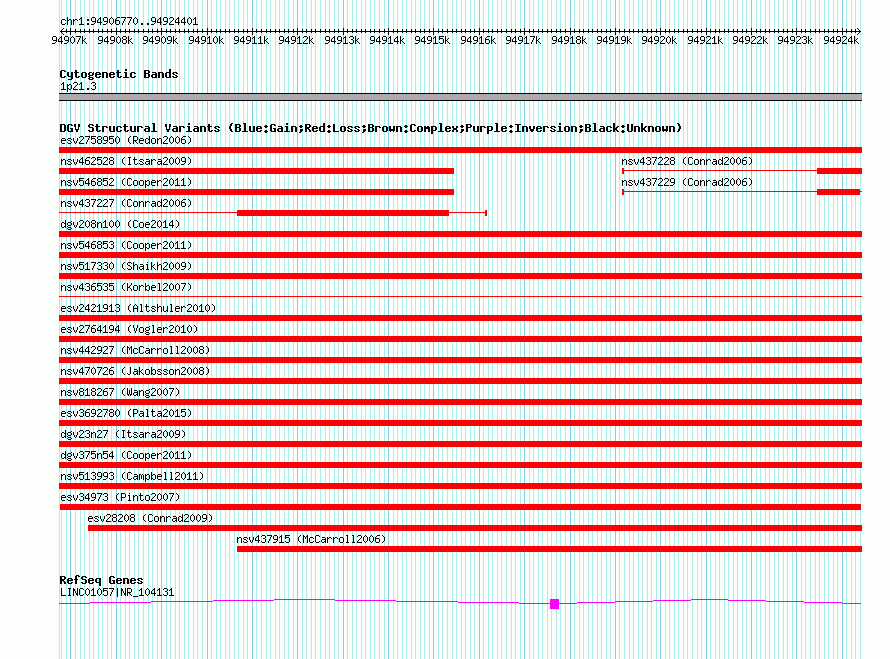Click the red loss bar under nsv462528
890x659 pixels.
[x=257, y=171]
